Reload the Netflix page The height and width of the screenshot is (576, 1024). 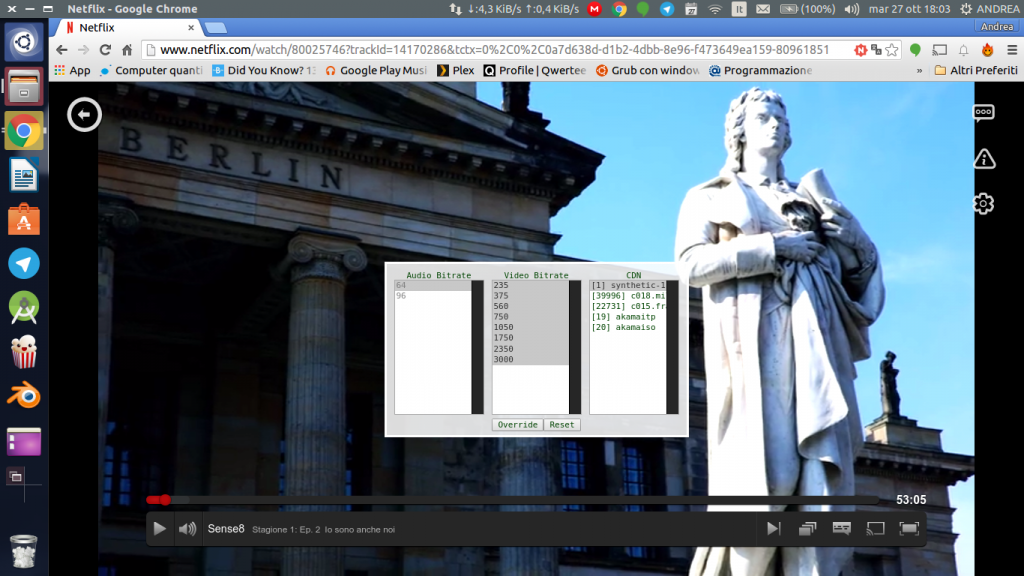coord(105,50)
